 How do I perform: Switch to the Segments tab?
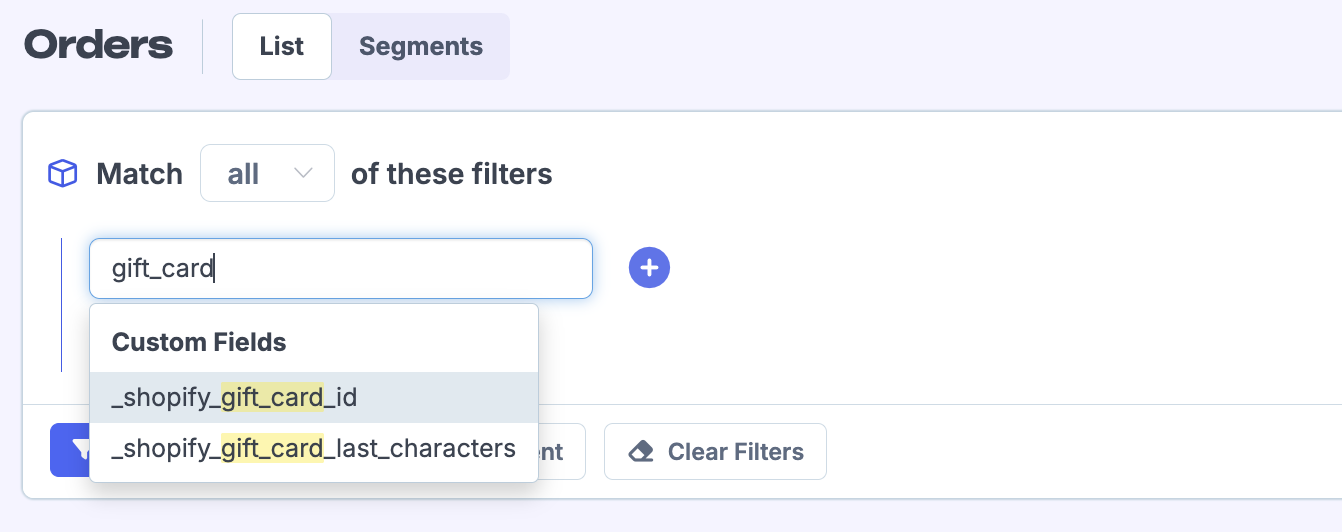tap(420, 46)
